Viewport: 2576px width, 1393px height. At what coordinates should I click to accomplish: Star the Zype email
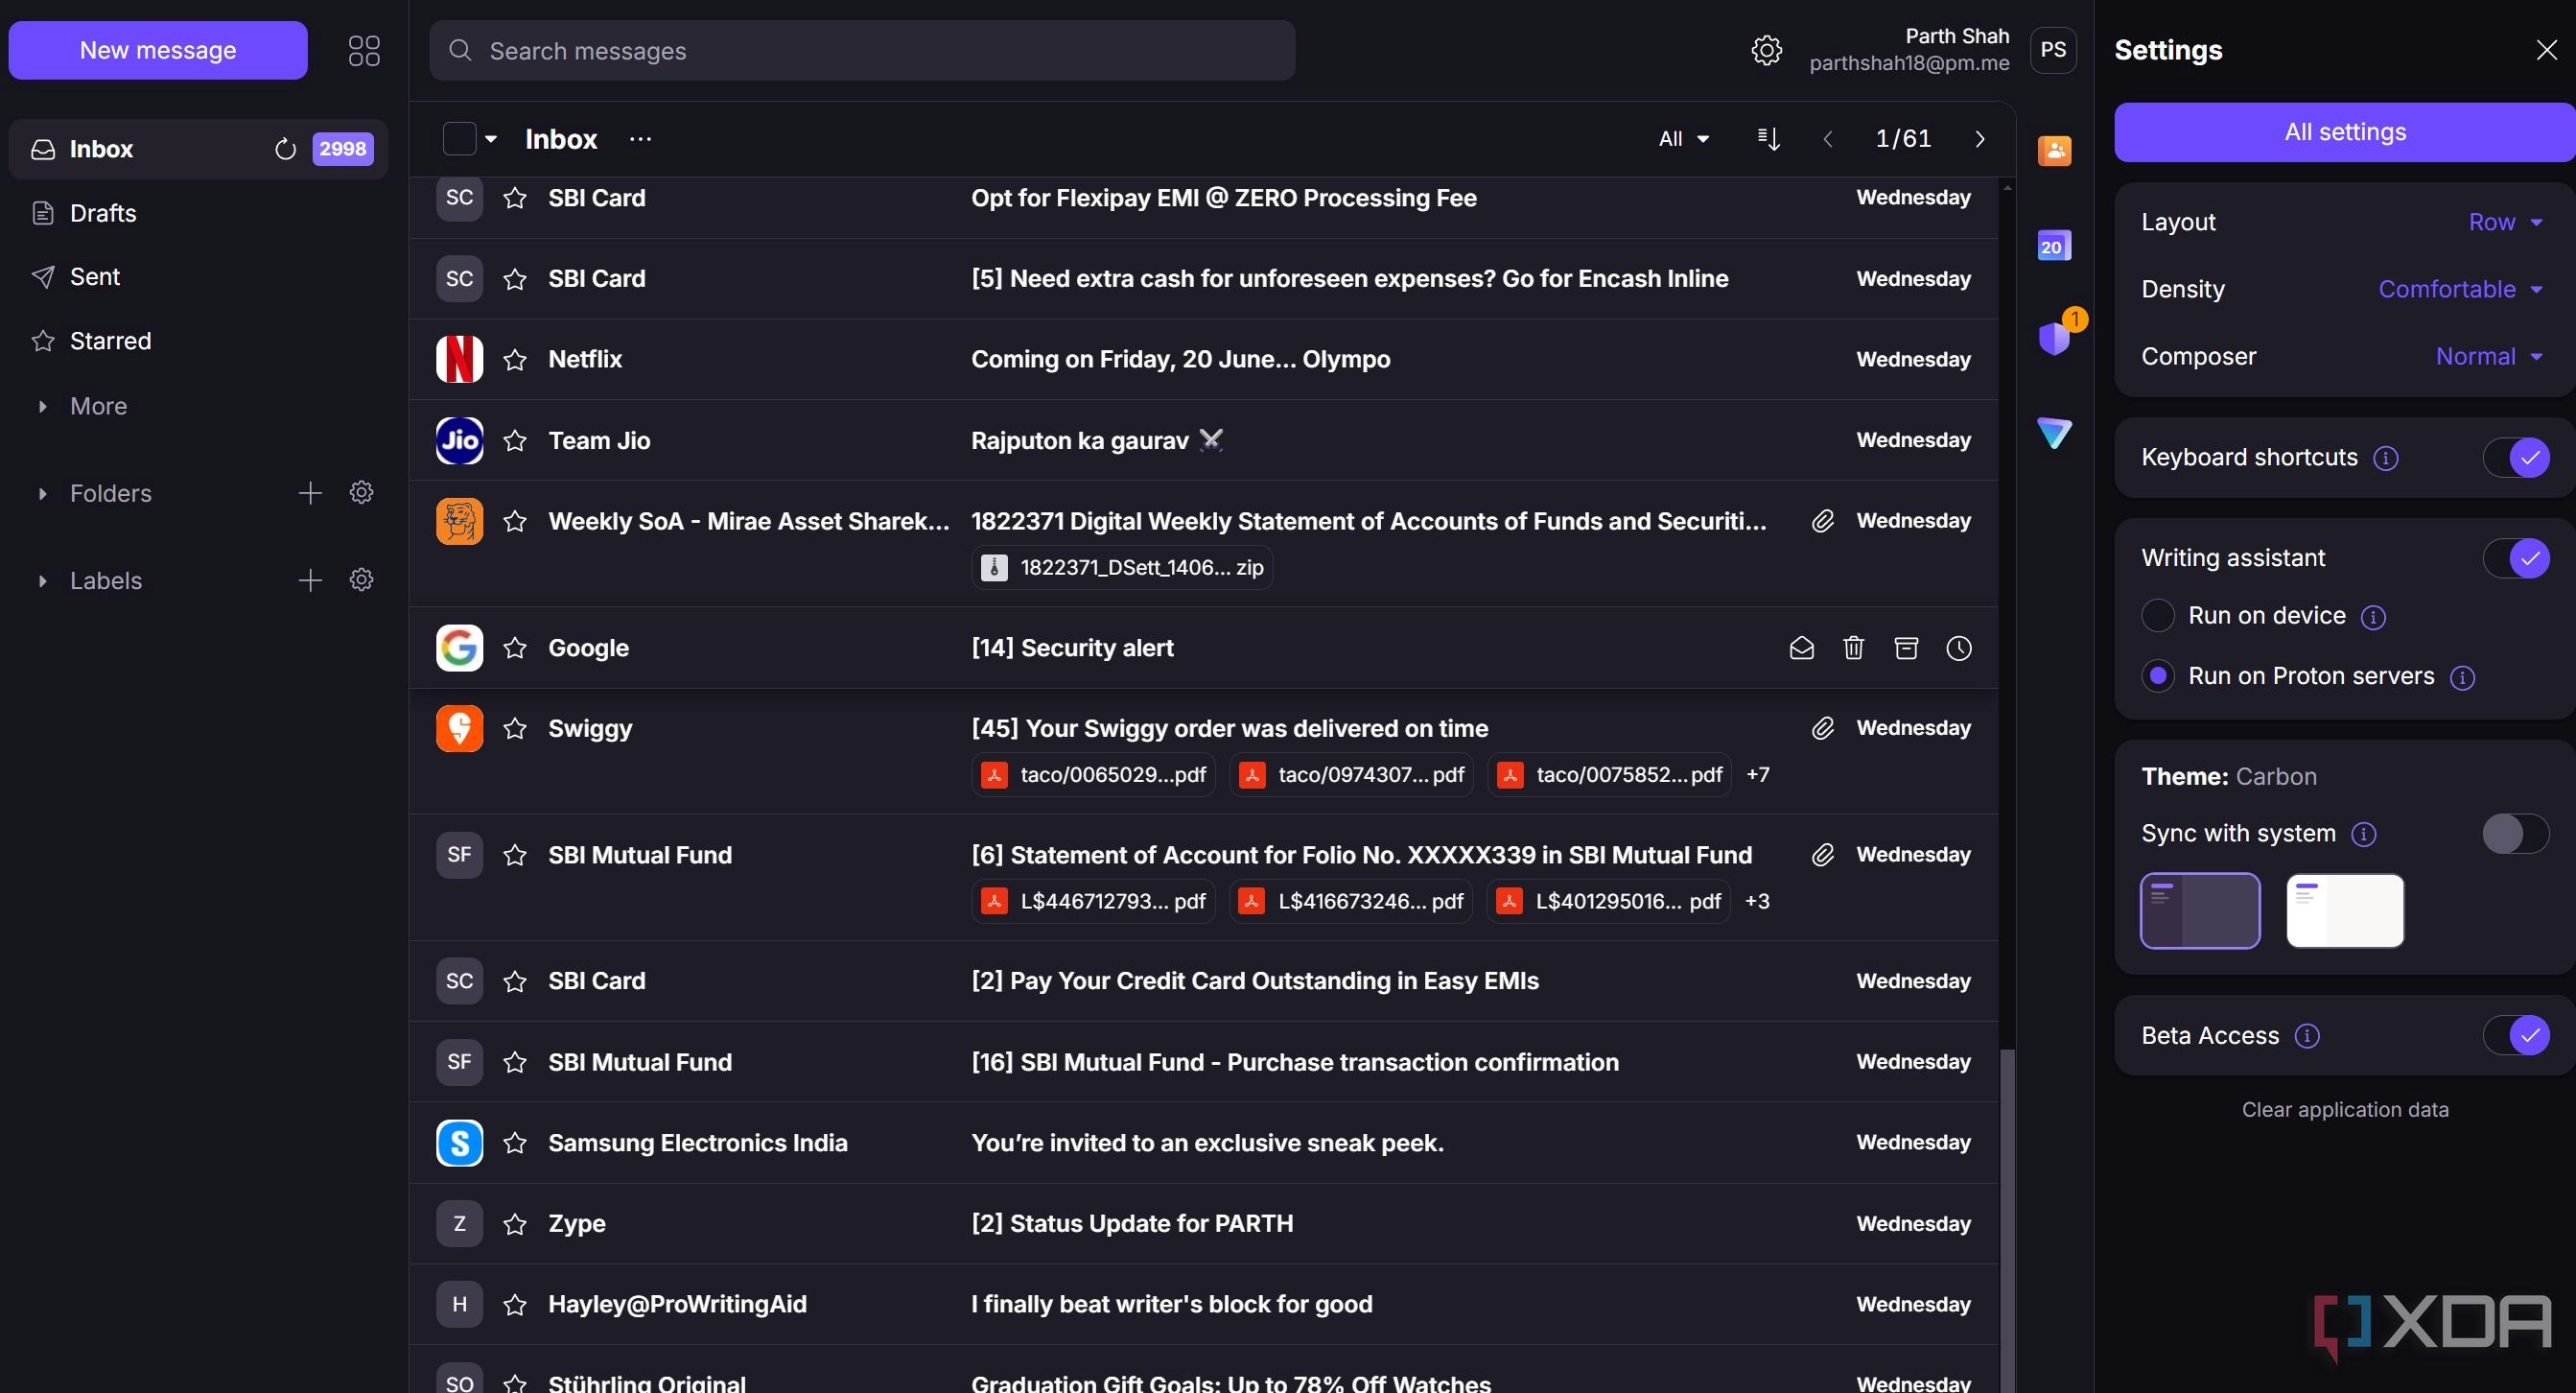515,1224
